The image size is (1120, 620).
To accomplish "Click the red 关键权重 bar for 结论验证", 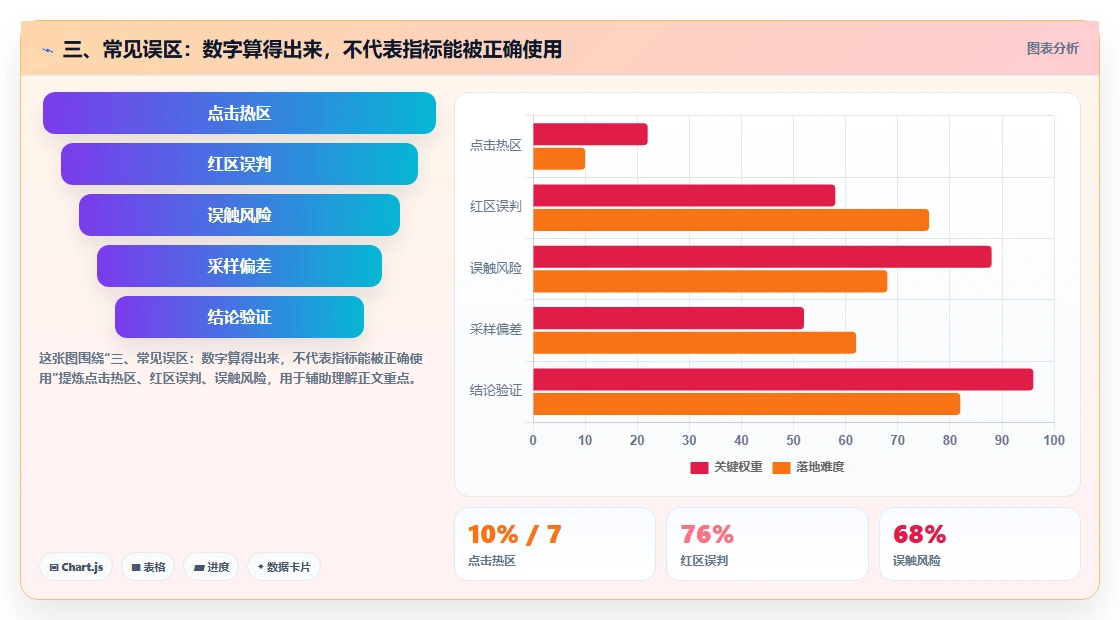I will tap(783, 380).
